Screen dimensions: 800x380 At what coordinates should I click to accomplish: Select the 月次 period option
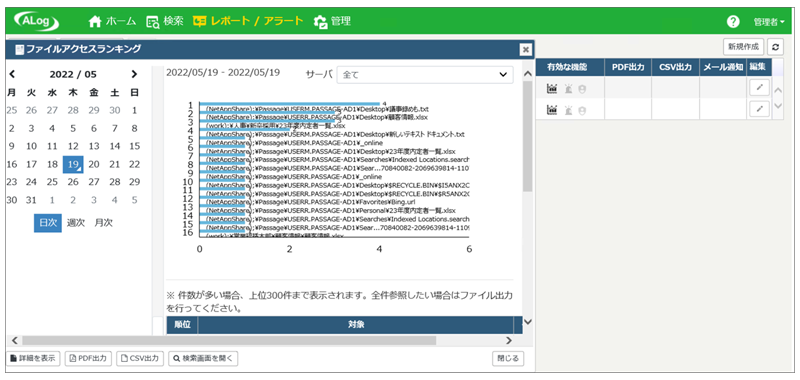coord(104,223)
